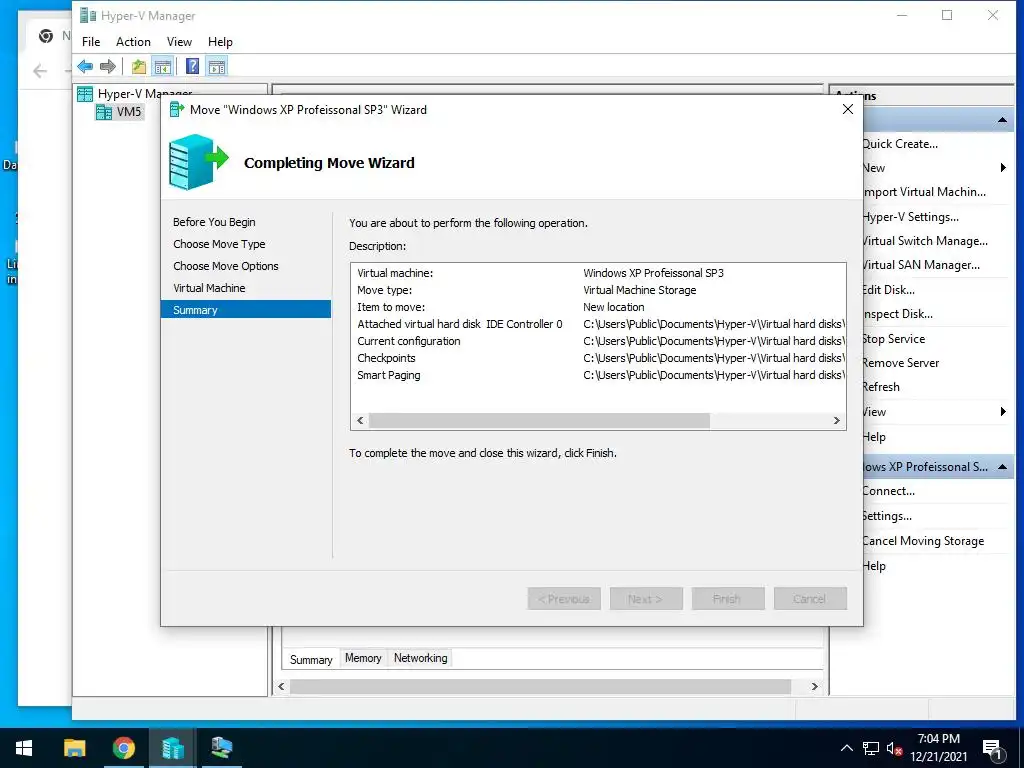Click Remove Server action
The width and height of the screenshot is (1024, 768).
[901, 363]
